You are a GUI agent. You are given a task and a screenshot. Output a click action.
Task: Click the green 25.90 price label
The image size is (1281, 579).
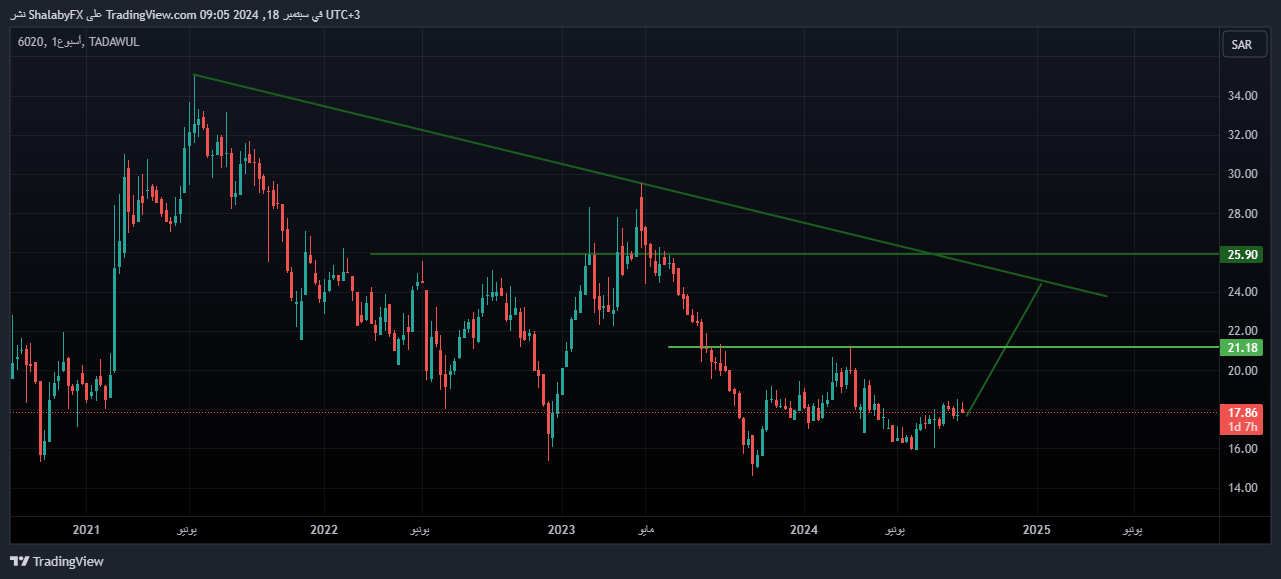pos(1241,255)
